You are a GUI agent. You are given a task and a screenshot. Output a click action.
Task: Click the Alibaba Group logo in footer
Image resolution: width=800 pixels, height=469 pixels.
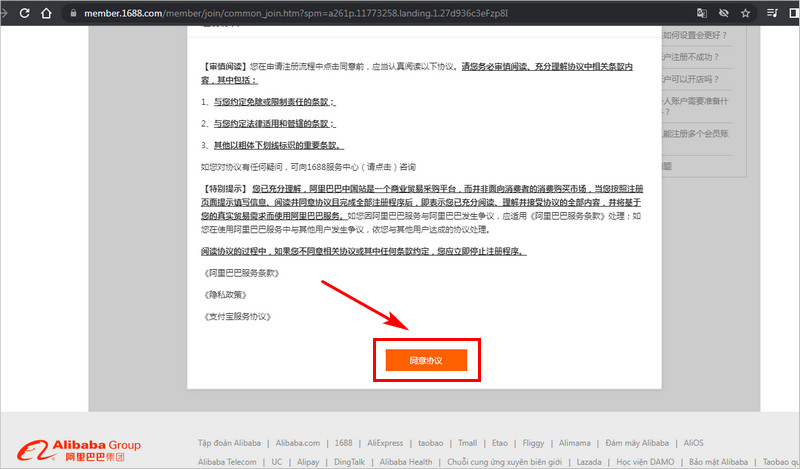[77, 449]
